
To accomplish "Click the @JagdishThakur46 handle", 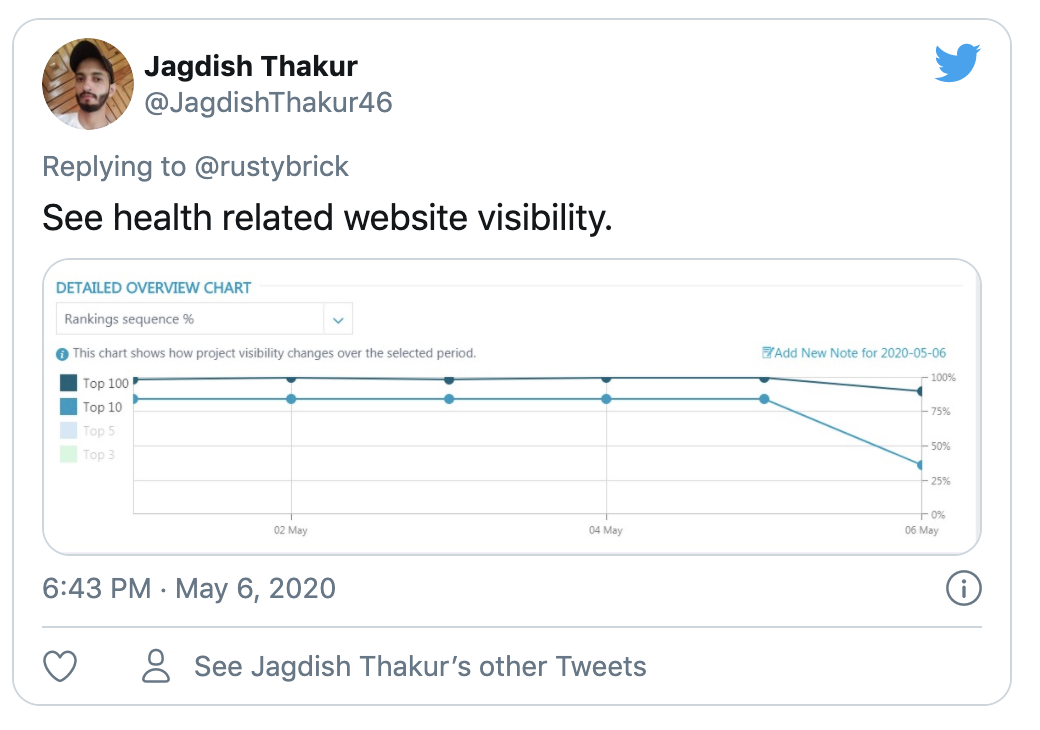I will 268,102.
